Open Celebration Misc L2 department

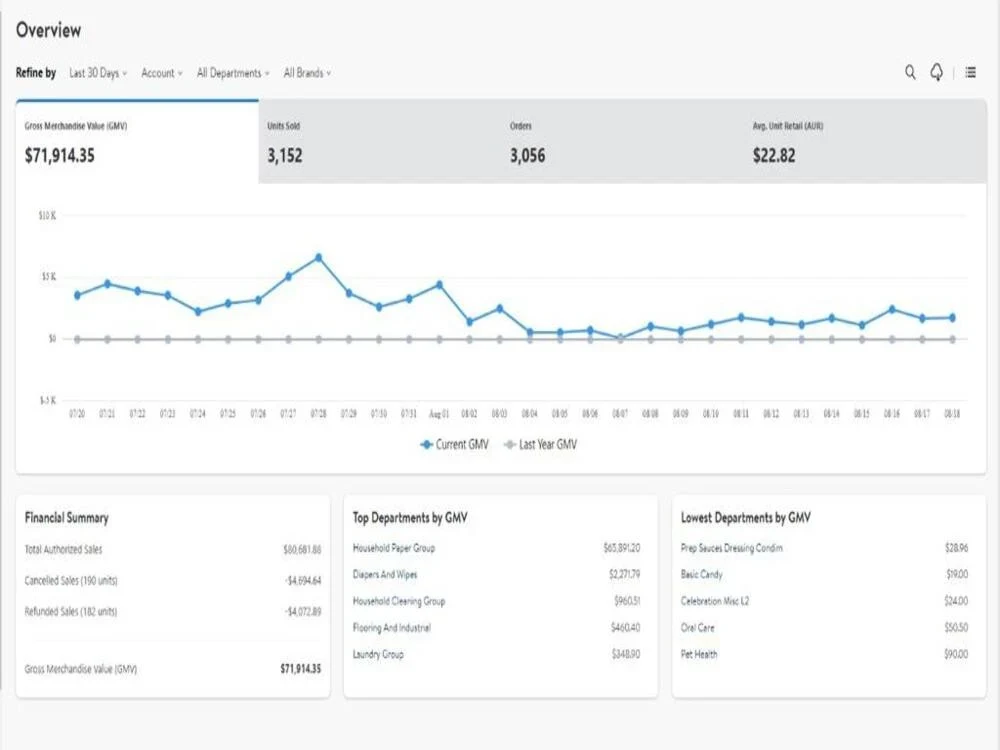pyautogui.click(x=715, y=601)
